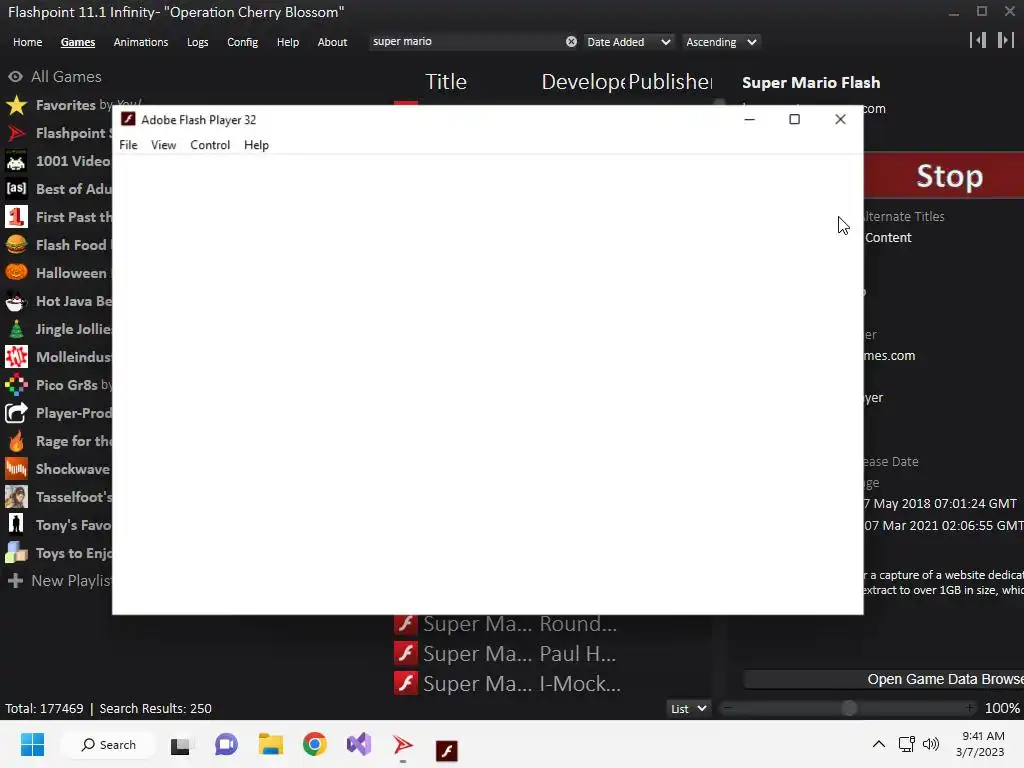
Task: Open the Logs tab
Action: point(197,42)
